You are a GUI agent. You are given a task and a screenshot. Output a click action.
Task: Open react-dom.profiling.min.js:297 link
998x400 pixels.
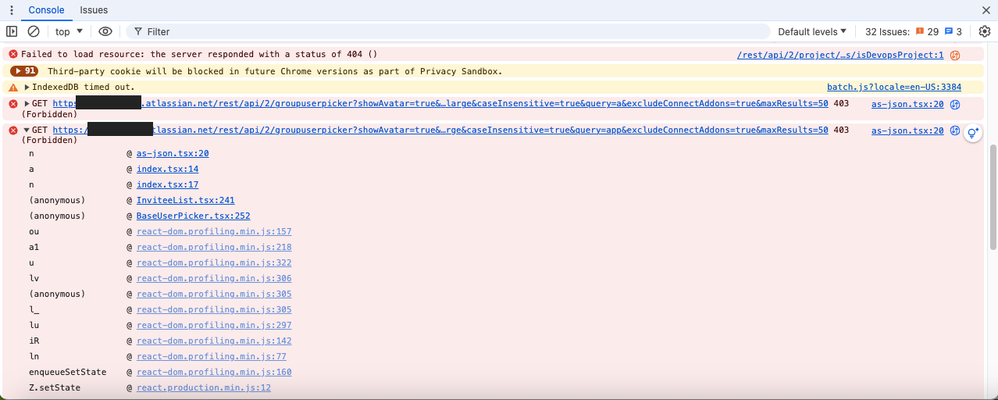pyautogui.click(x=214, y=325)
